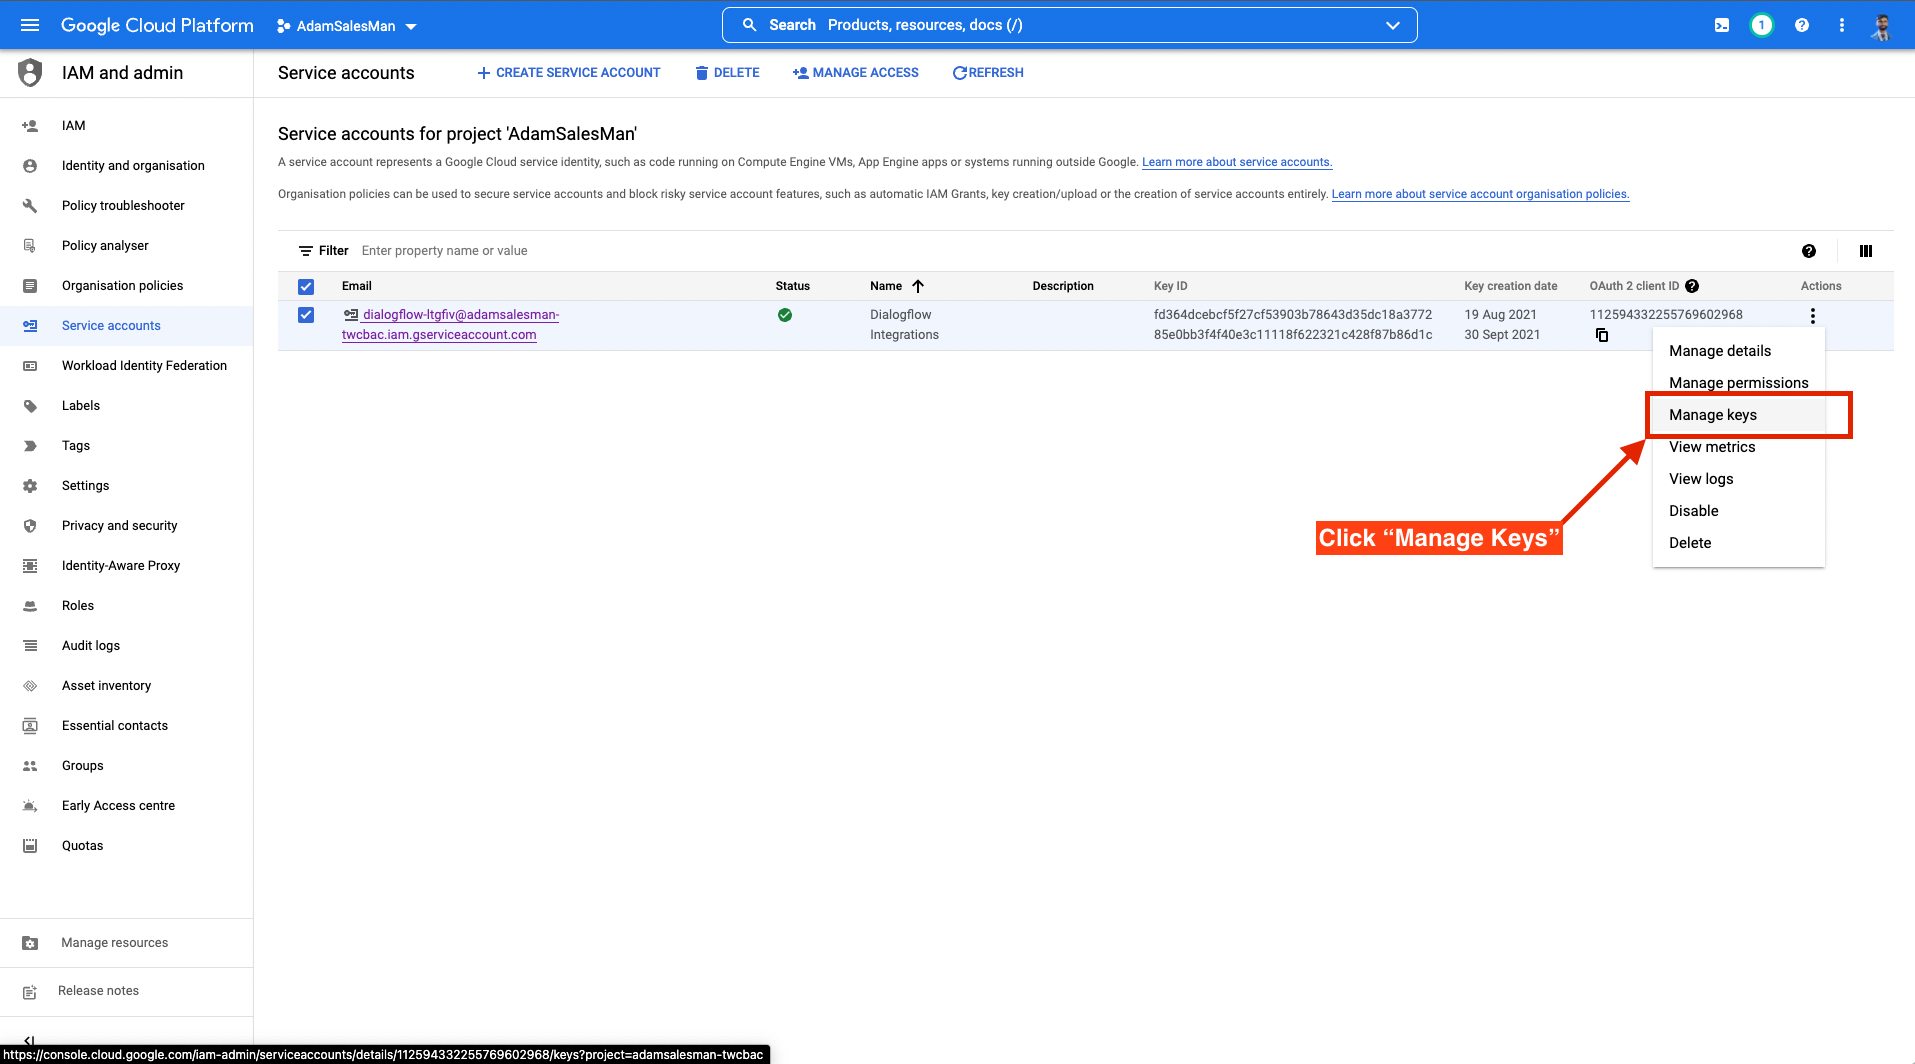Image resolution: width=1915 pixels, height=1064 pixels.
Task: Uncheck the dialogflow service account row
Action: pyautogui.click(x=306, y=315)
